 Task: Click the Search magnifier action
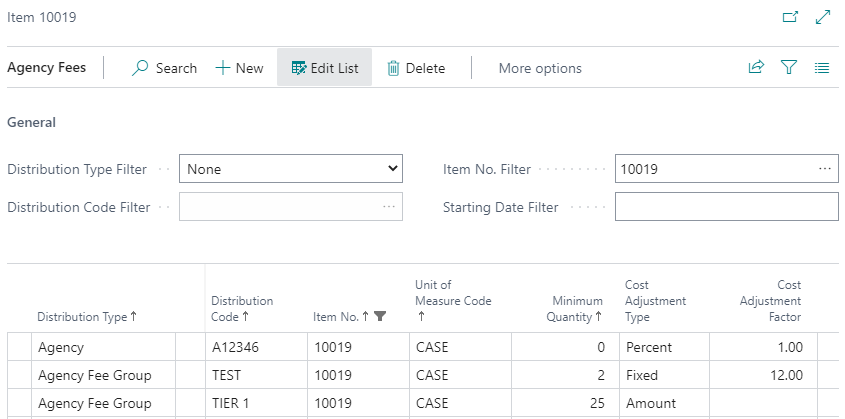165,68
